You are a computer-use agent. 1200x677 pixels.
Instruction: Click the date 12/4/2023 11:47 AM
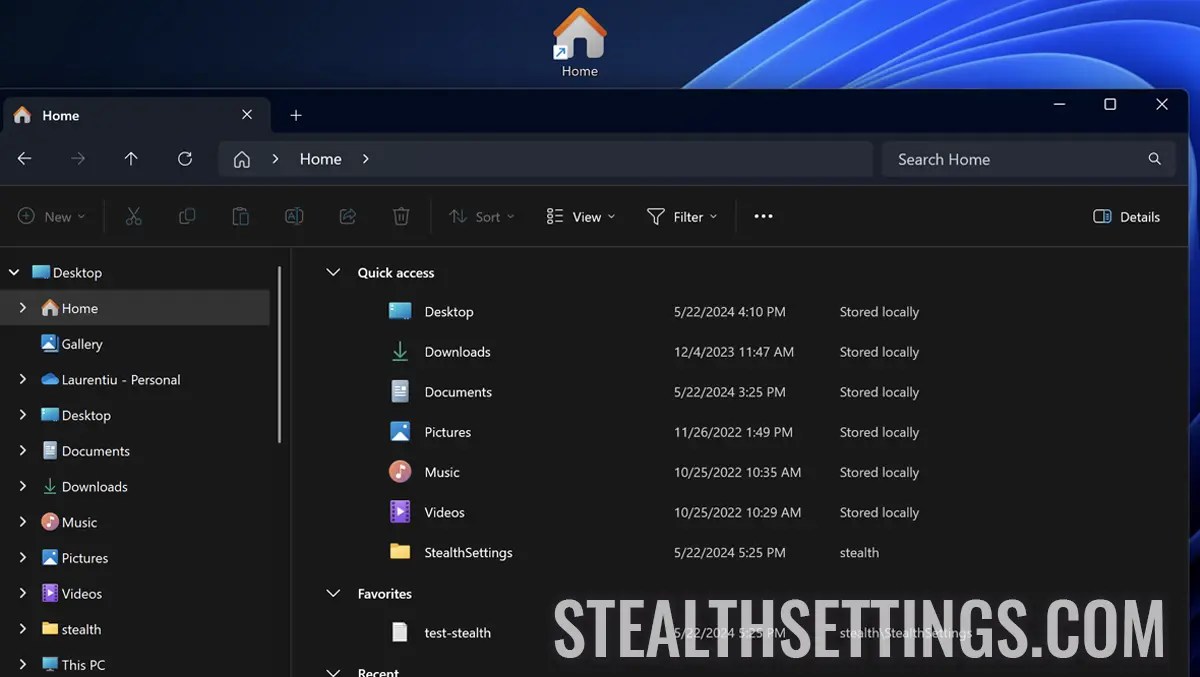coord(734,352)
